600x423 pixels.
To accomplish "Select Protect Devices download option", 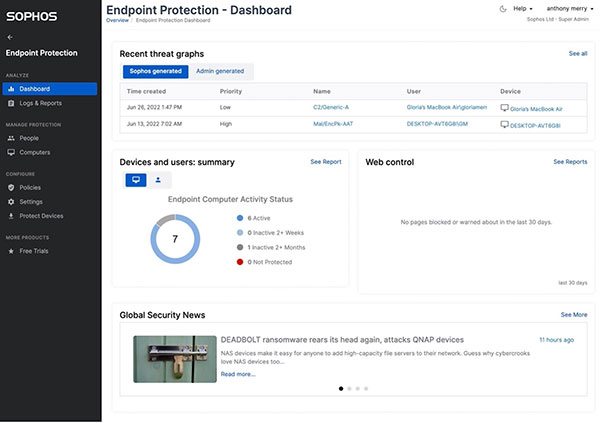I will (x=41, y=216).
